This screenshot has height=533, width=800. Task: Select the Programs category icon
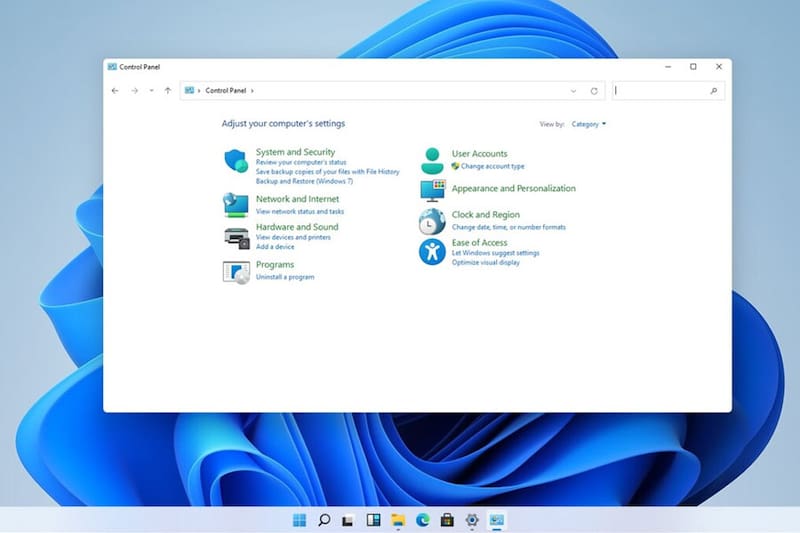235,271
